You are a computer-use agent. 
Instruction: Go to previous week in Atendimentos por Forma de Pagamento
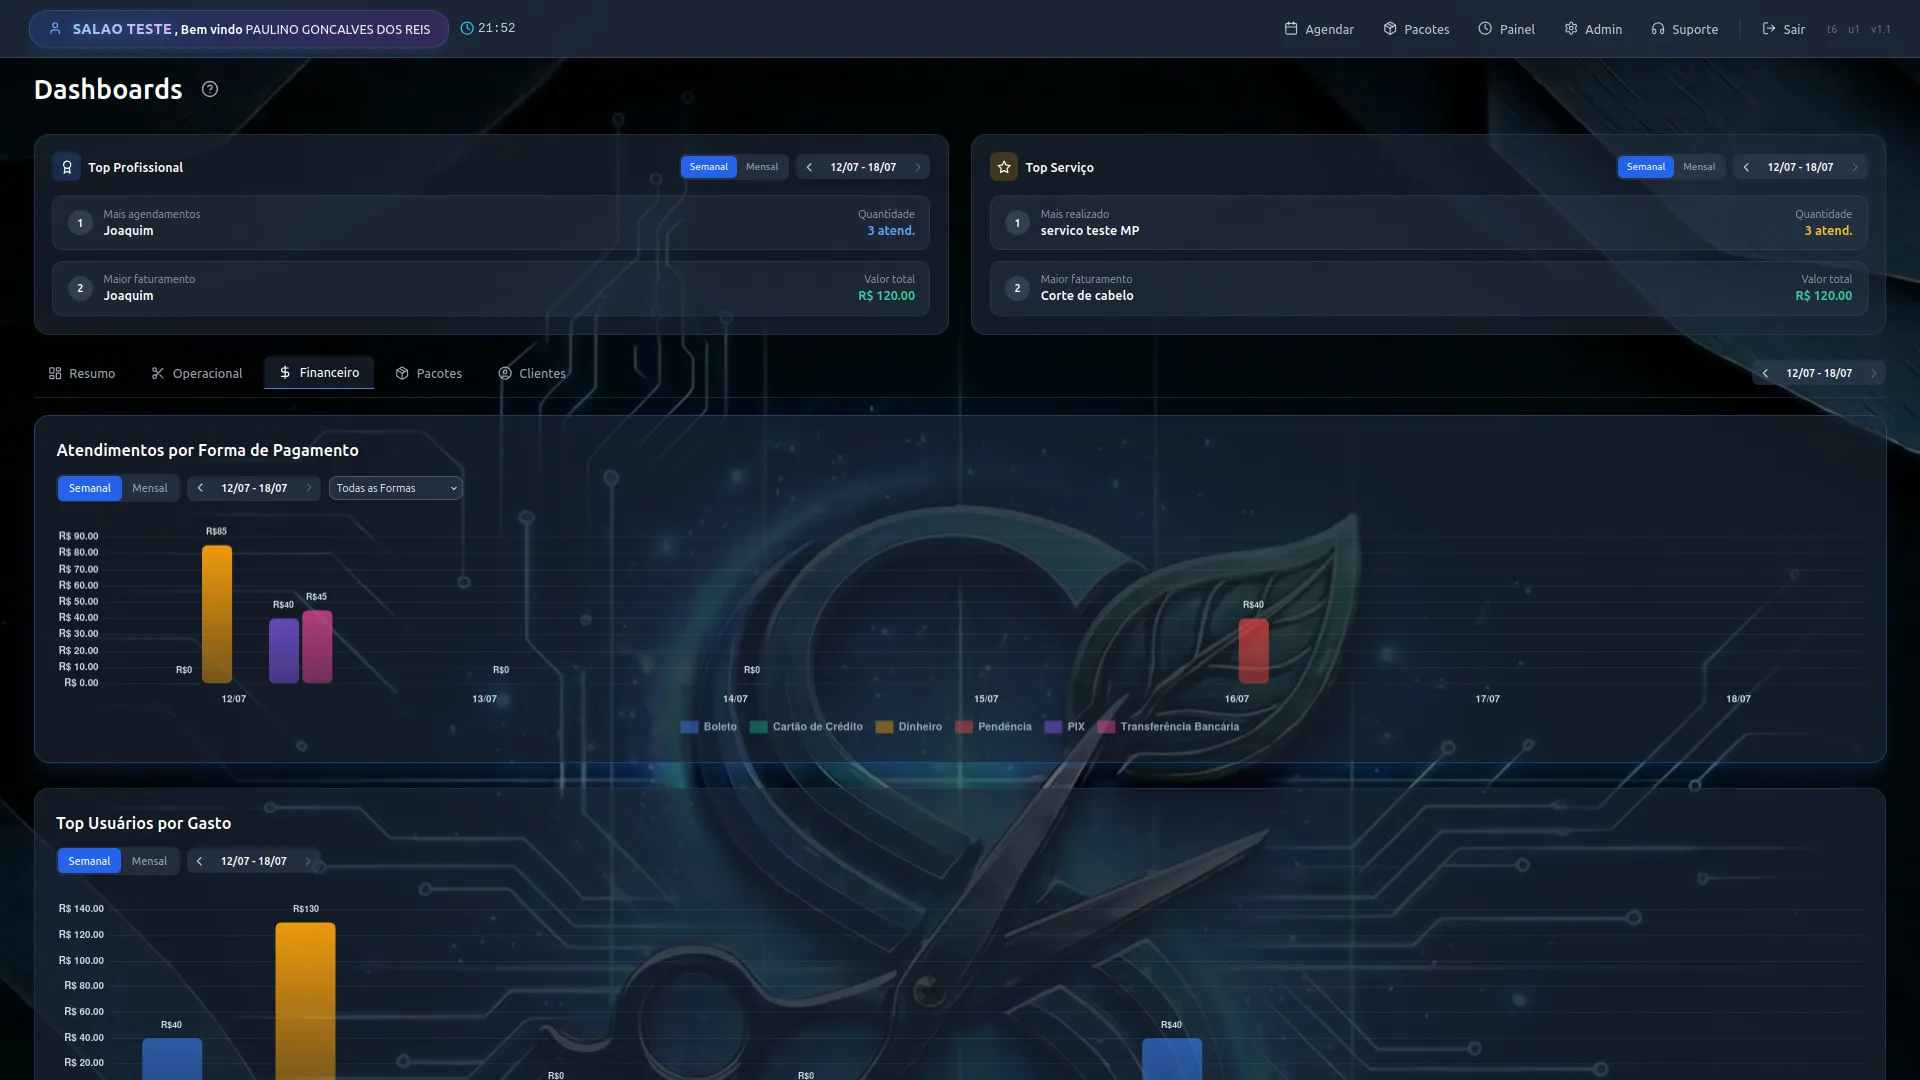[200, 488]
